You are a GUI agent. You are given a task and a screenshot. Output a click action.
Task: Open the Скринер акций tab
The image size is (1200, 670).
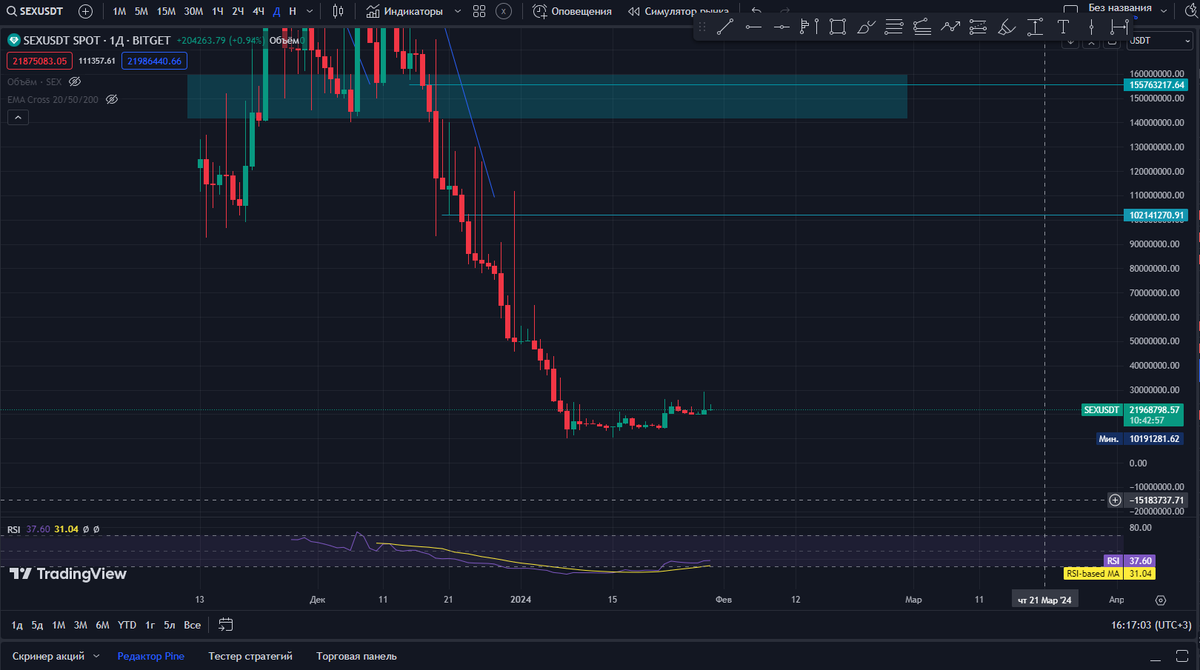49,656
